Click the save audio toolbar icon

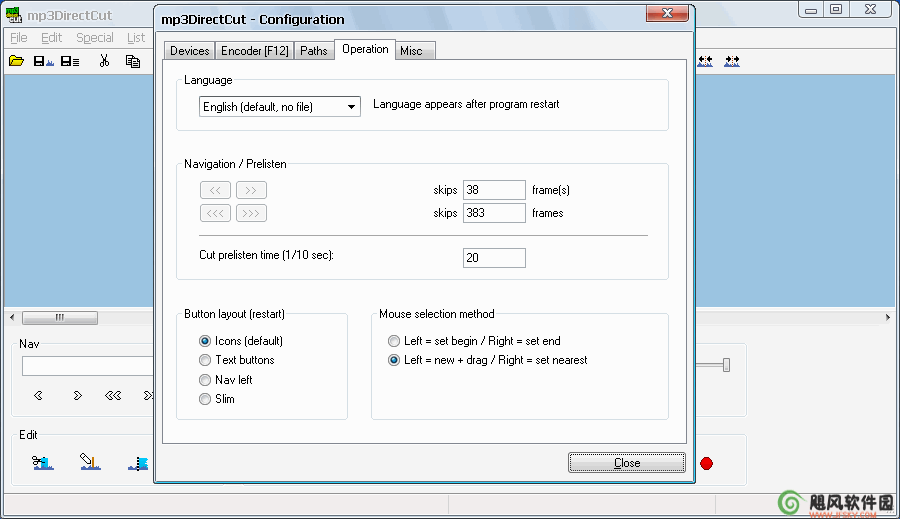(43, 61)
